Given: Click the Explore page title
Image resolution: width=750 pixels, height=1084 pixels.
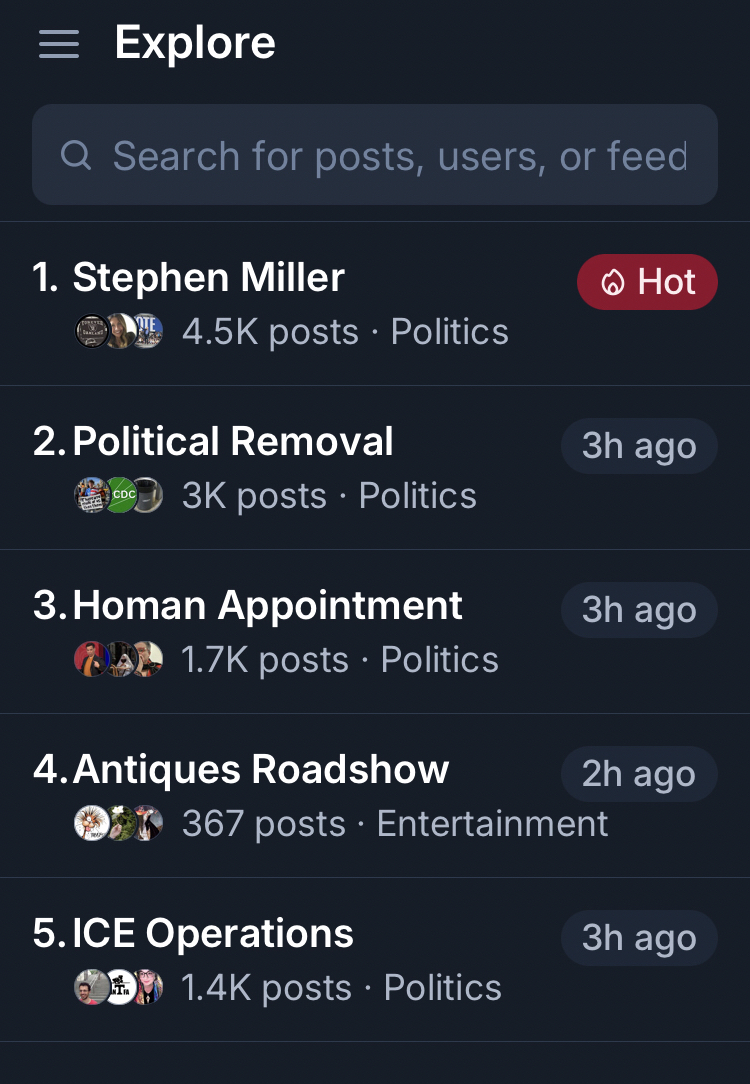Looking at the screenshot, I should coord(195,43).
